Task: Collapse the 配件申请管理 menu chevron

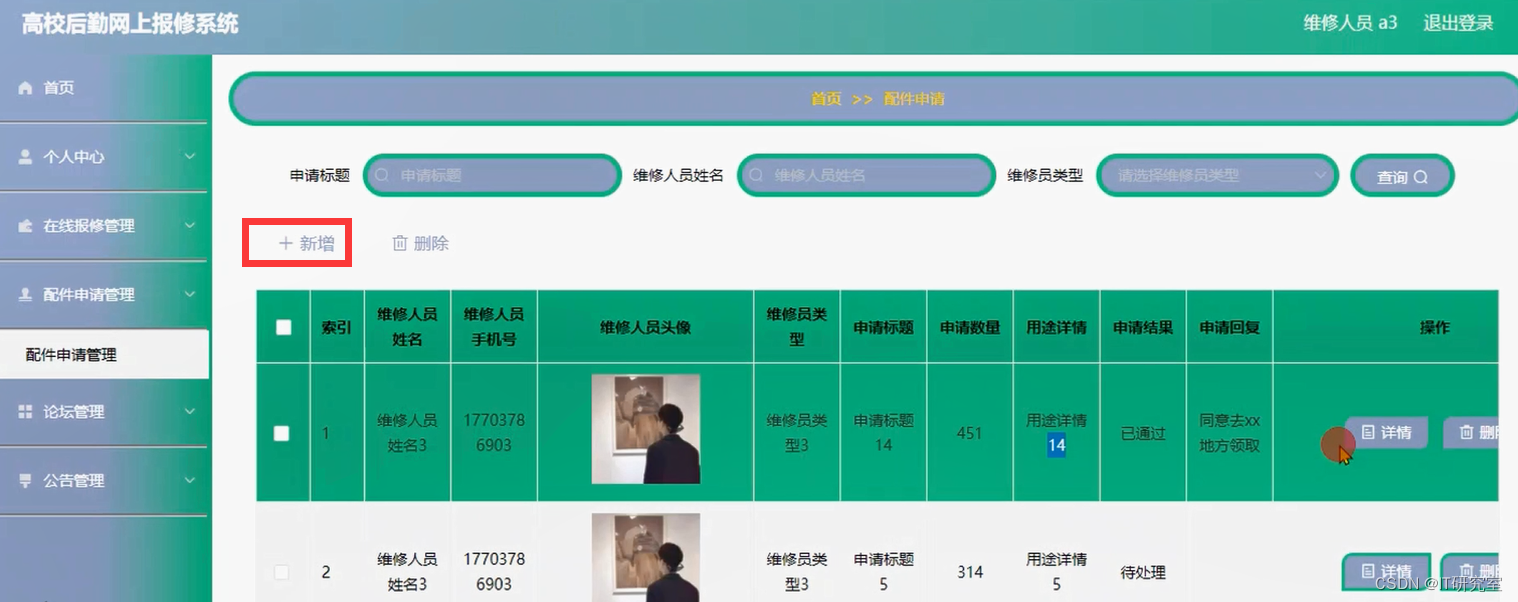Action: pyautogui.click(x=192, y=294)
